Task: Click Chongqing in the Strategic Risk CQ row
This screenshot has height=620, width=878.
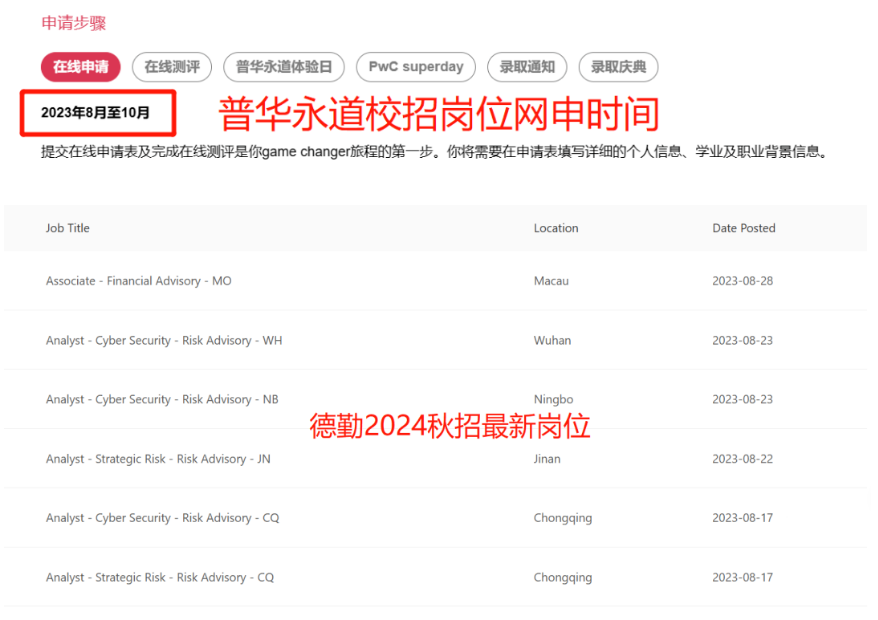Action: click(x=563, y=577)
